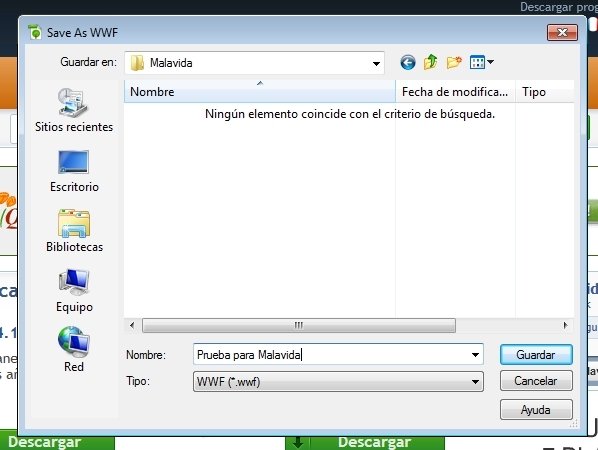Expand the Nombre filename dropdown arrow
The image size is (598, 450).
coord(475,355)
